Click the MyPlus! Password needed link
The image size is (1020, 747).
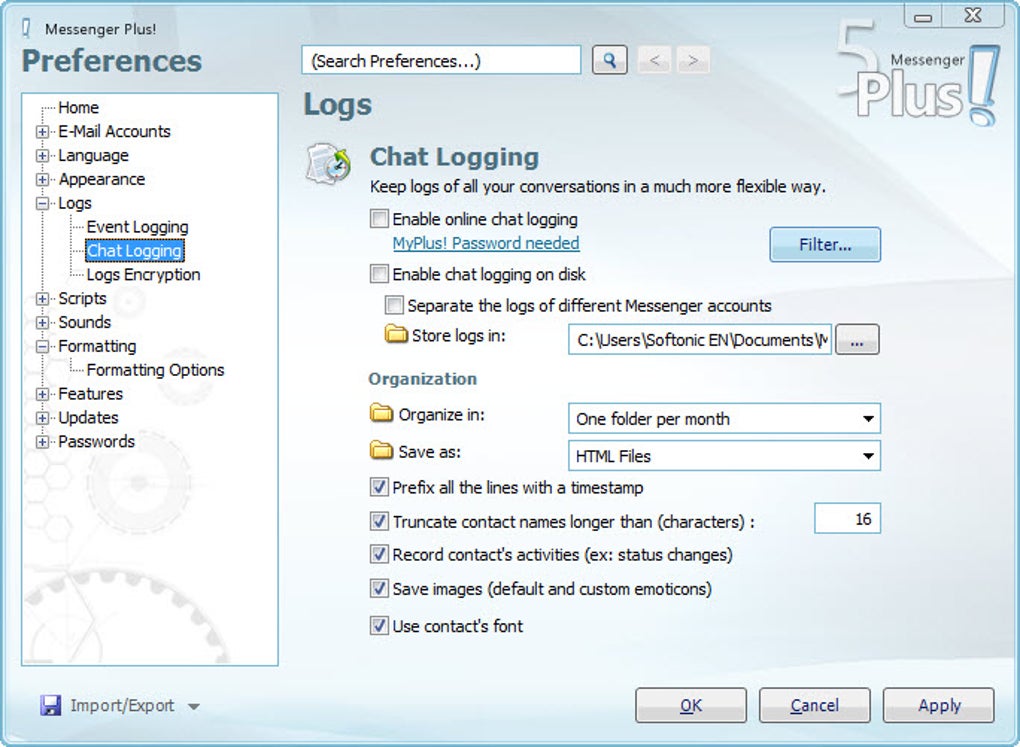click(x=486, y=243)
